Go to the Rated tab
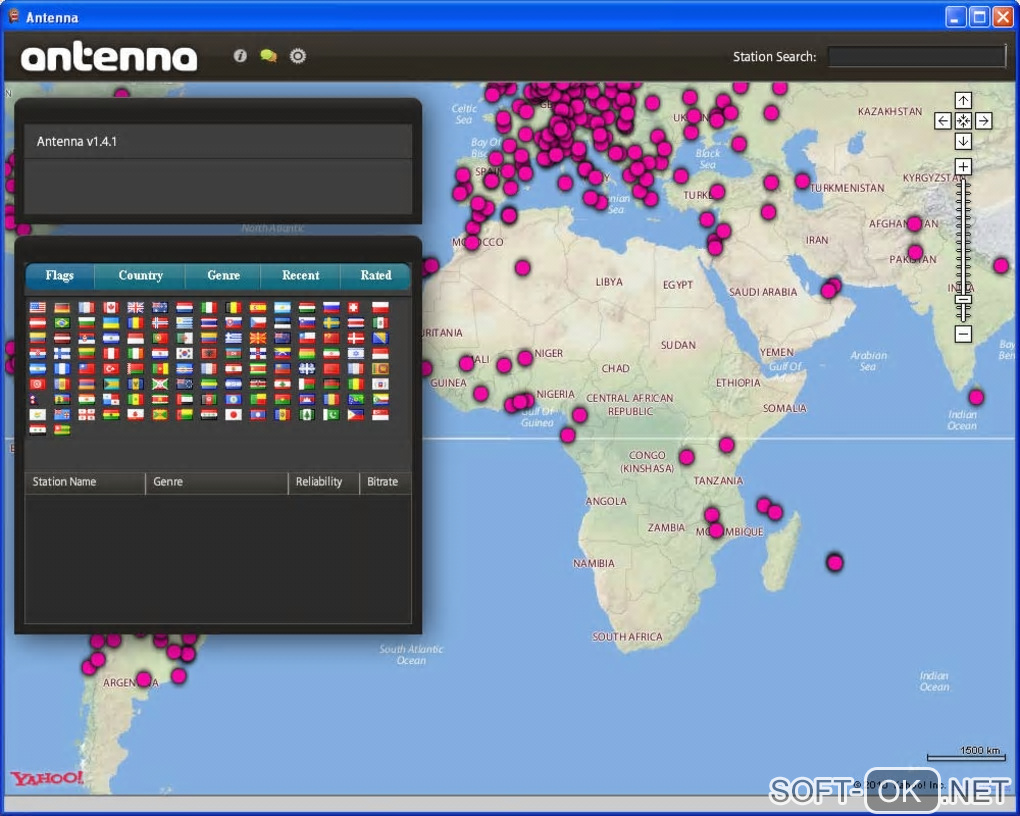 point(375,276)
